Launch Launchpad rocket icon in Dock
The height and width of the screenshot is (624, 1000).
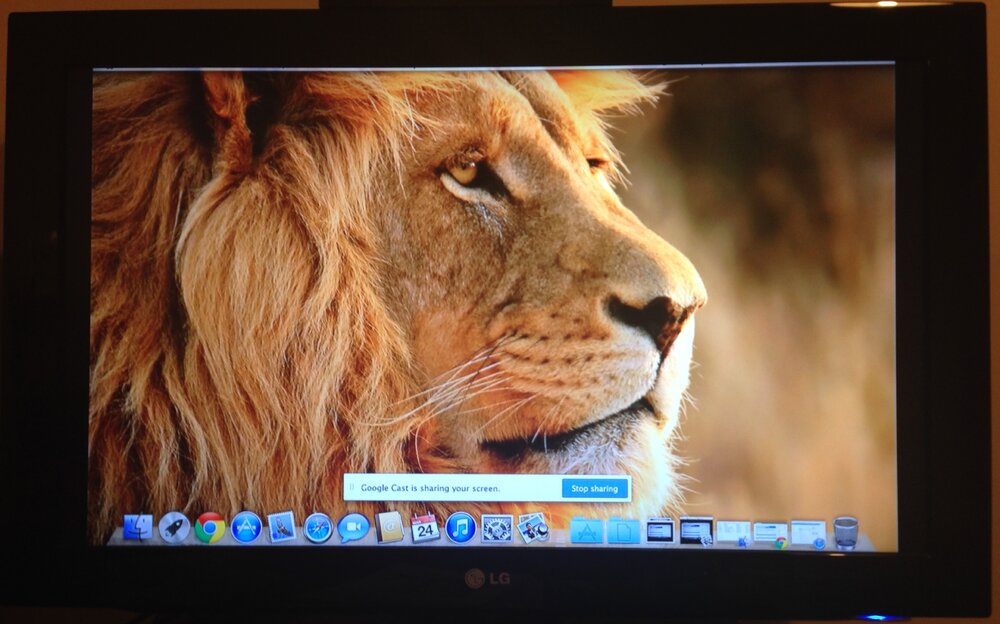[174, 528]
